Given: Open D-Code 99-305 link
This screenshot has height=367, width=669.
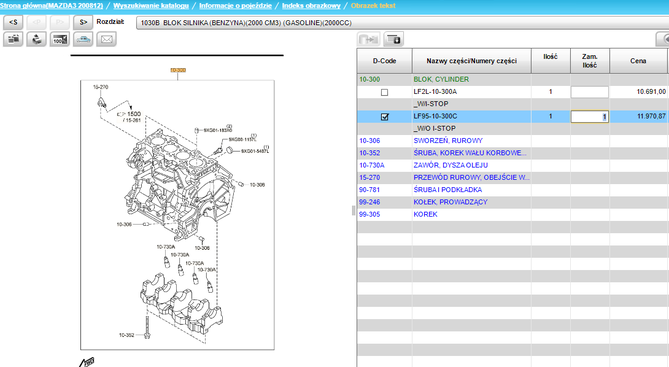Looking at the screenshot, I should click(369, 214).
